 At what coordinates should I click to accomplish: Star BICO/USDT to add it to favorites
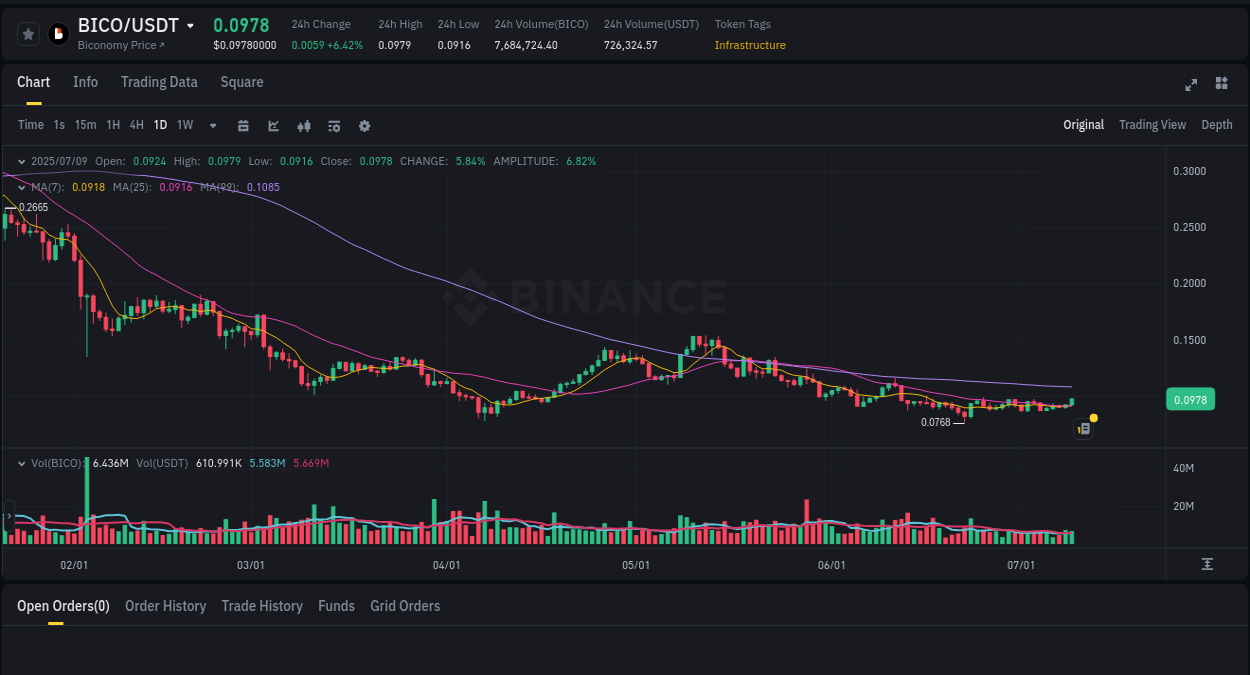(x=28, y=33)
